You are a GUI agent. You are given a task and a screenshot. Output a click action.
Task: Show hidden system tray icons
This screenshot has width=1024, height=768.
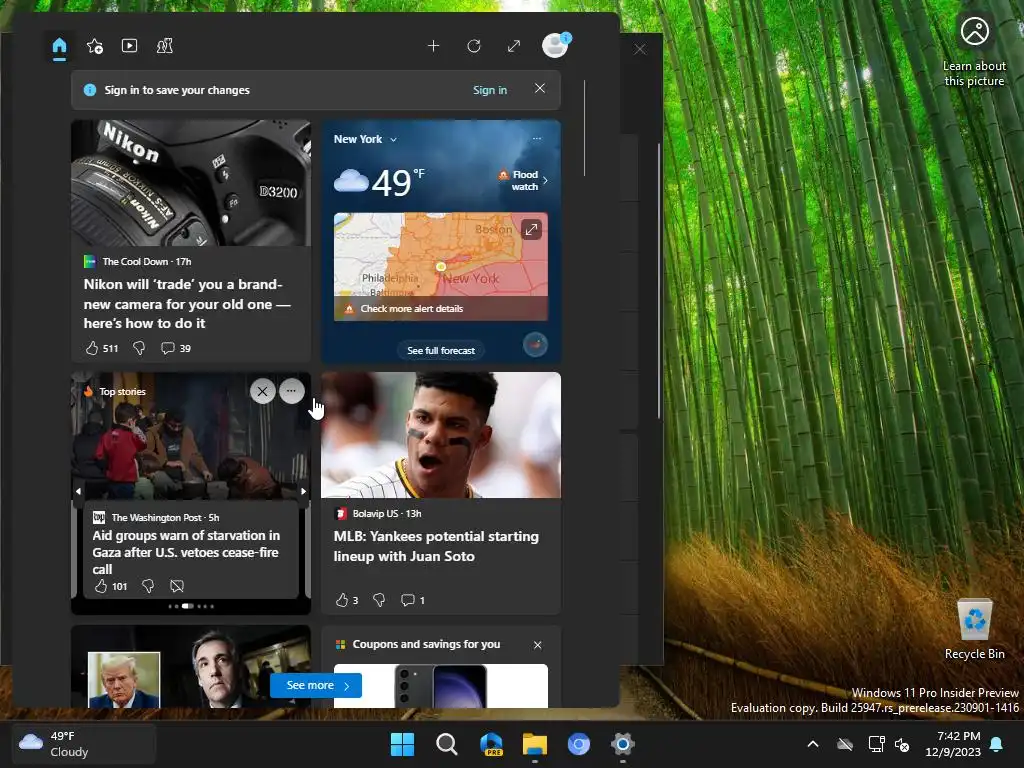click(x=813, y=744)
